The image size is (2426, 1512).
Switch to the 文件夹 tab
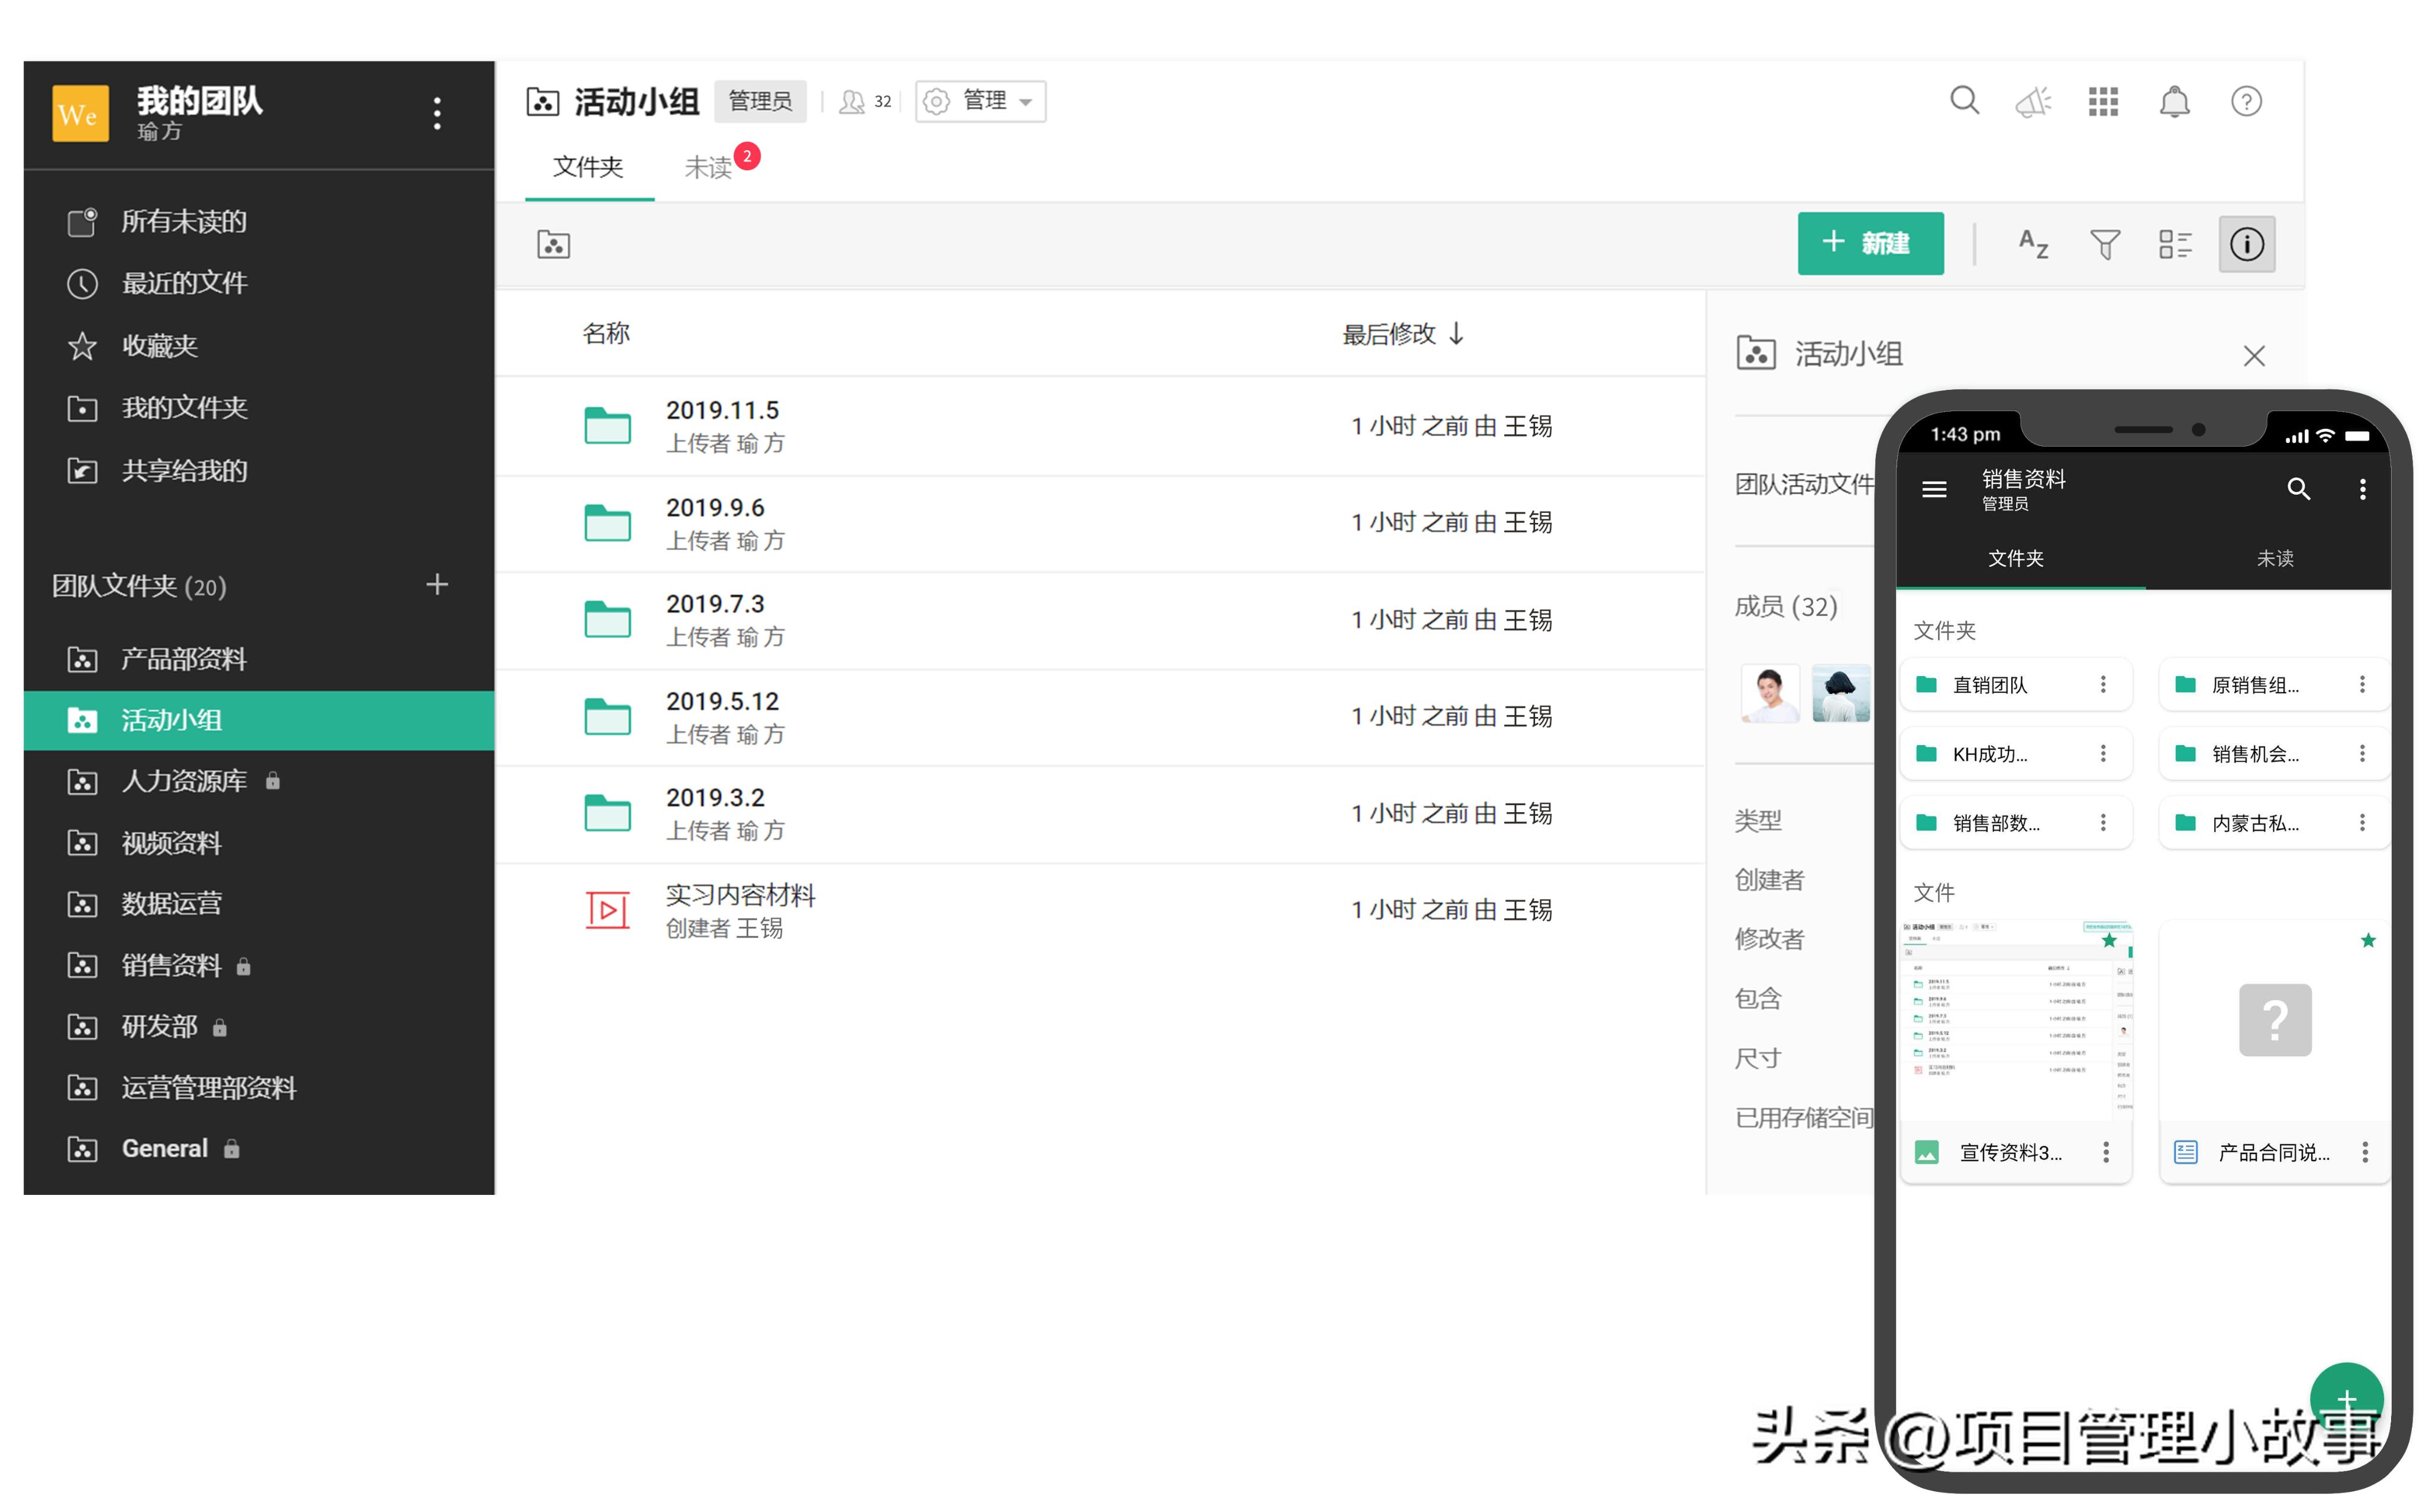[588, 167]
